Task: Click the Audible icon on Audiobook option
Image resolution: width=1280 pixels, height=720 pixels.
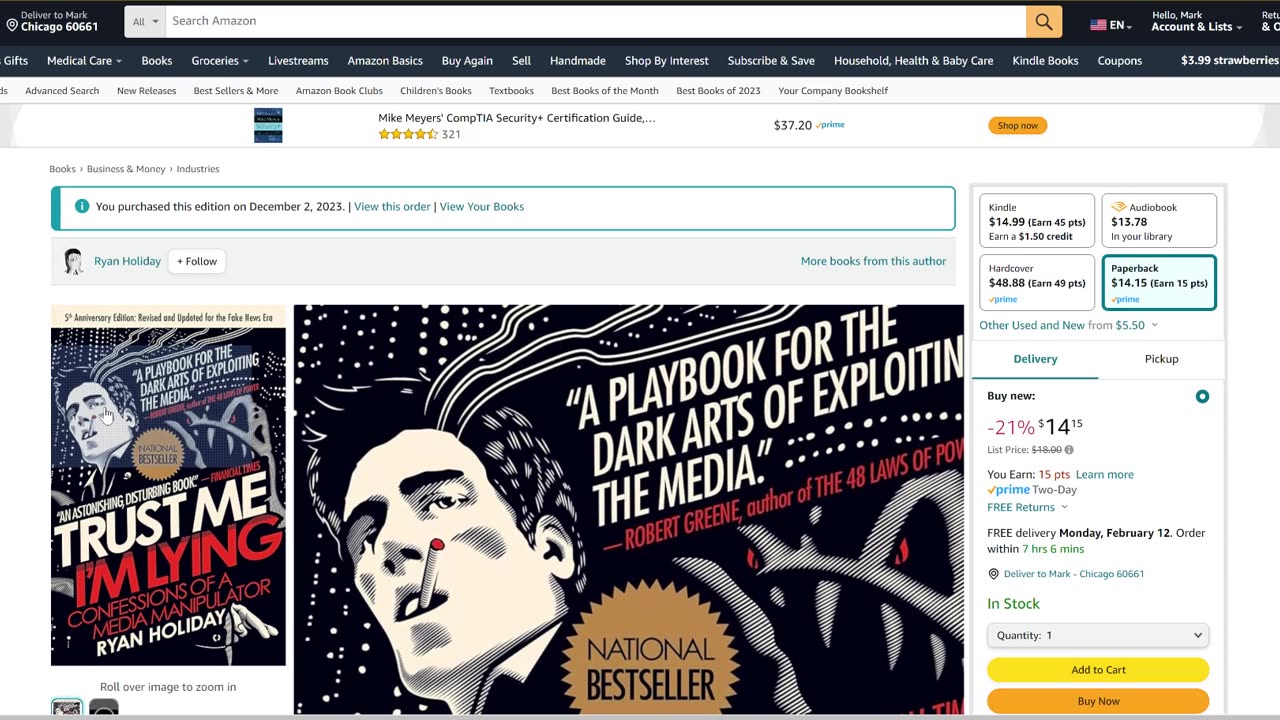Action: pyautogui.click(x=1118, y=207)
